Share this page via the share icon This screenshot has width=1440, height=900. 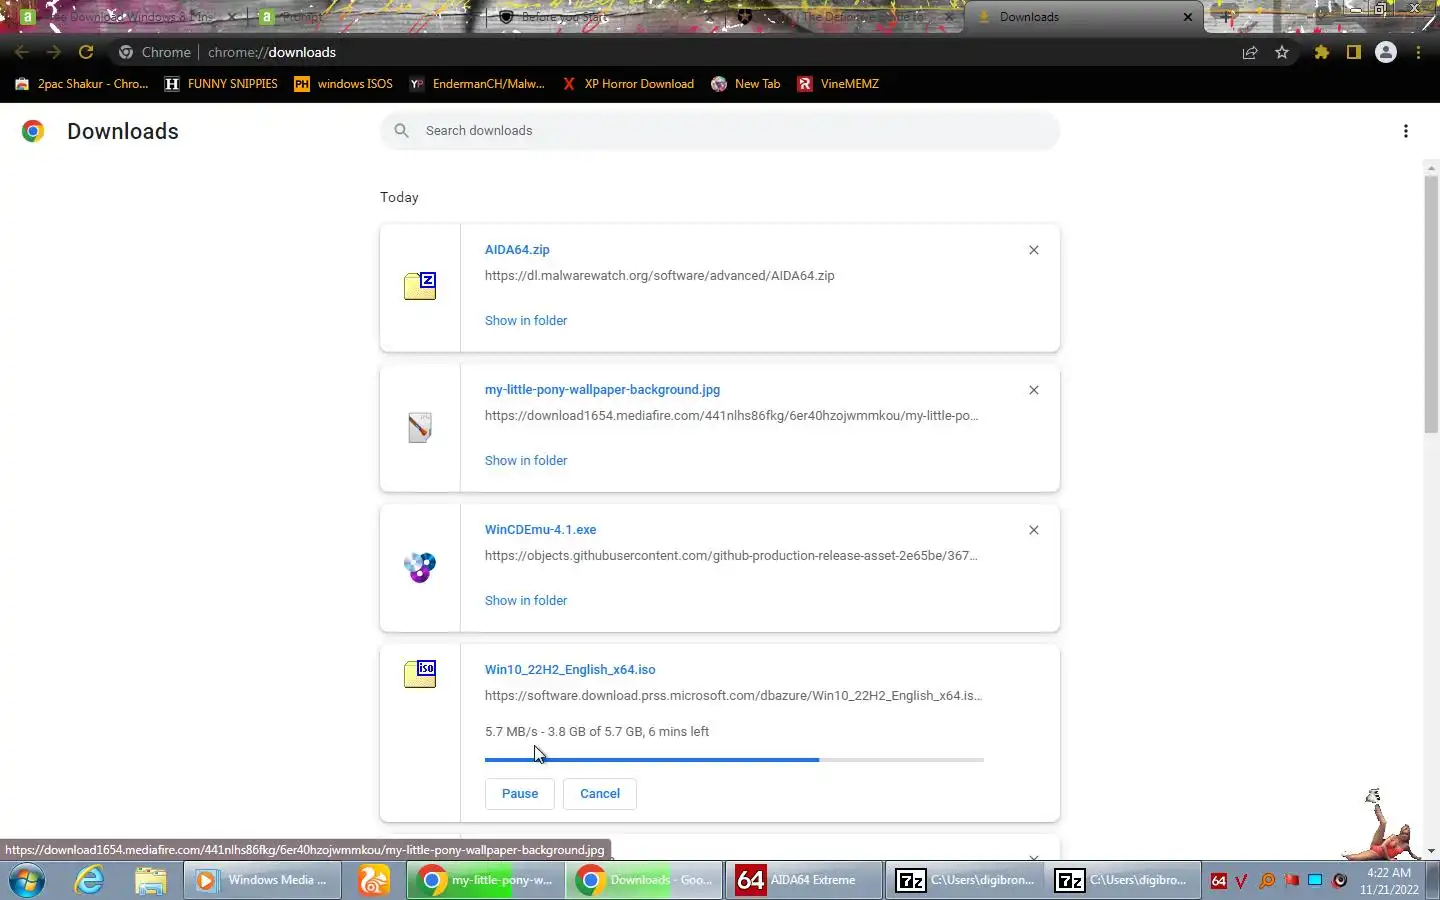pos(1250,52)
